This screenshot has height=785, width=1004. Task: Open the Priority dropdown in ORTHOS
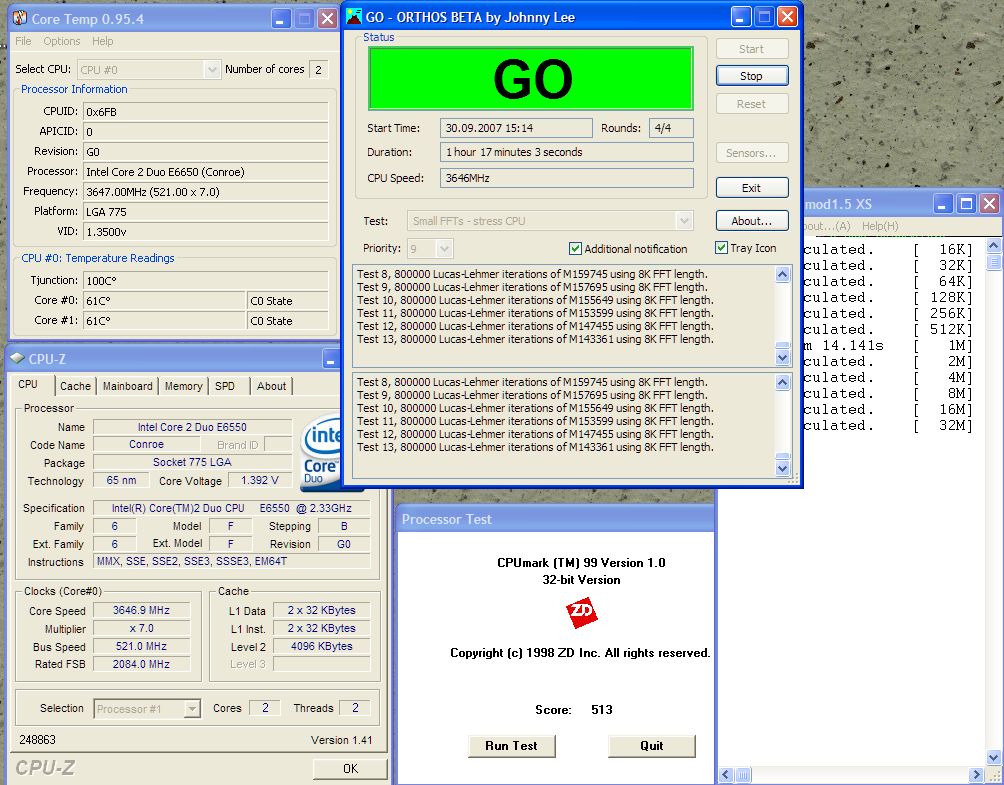(x=445, y=248)
